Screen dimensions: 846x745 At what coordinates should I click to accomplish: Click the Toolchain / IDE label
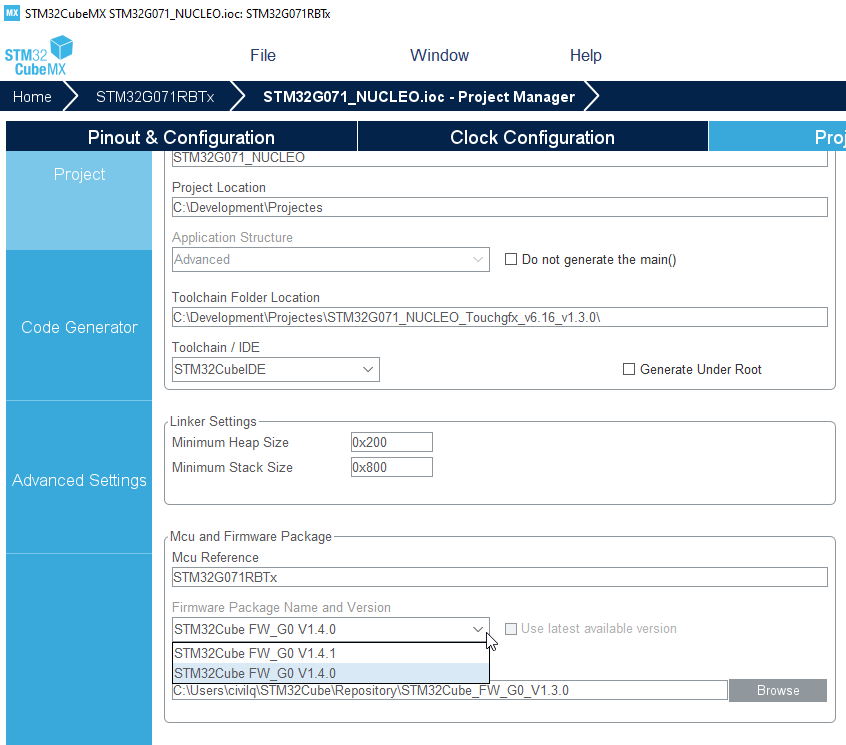point(216,347)
